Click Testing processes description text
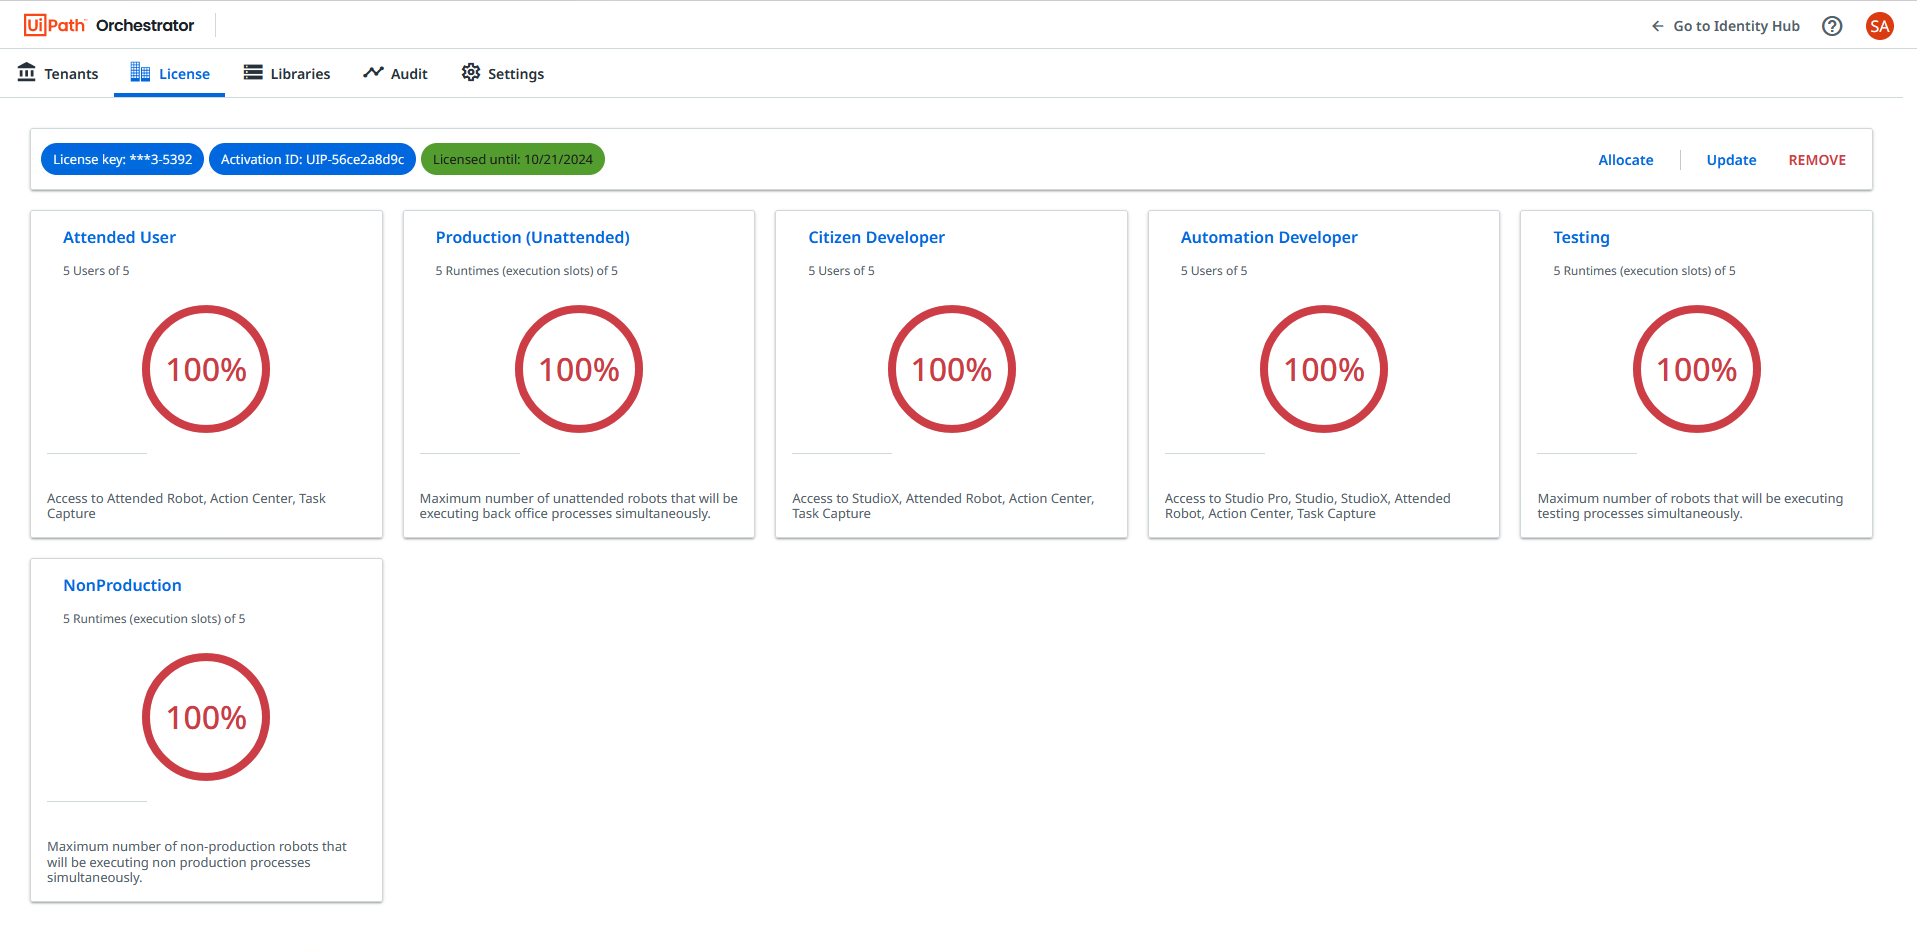1917x951 pixels. click(x=1690, y=506)
